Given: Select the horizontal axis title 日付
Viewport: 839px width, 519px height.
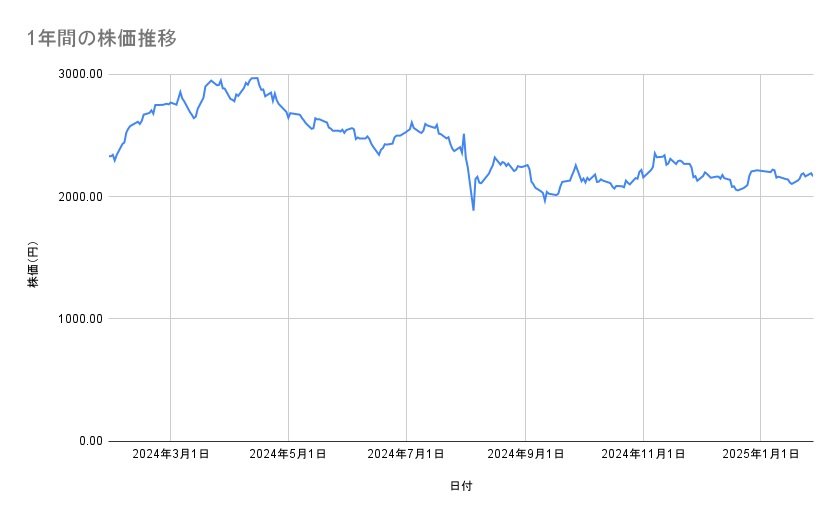Looking at the screenshot, I should [x=460, y=486].
